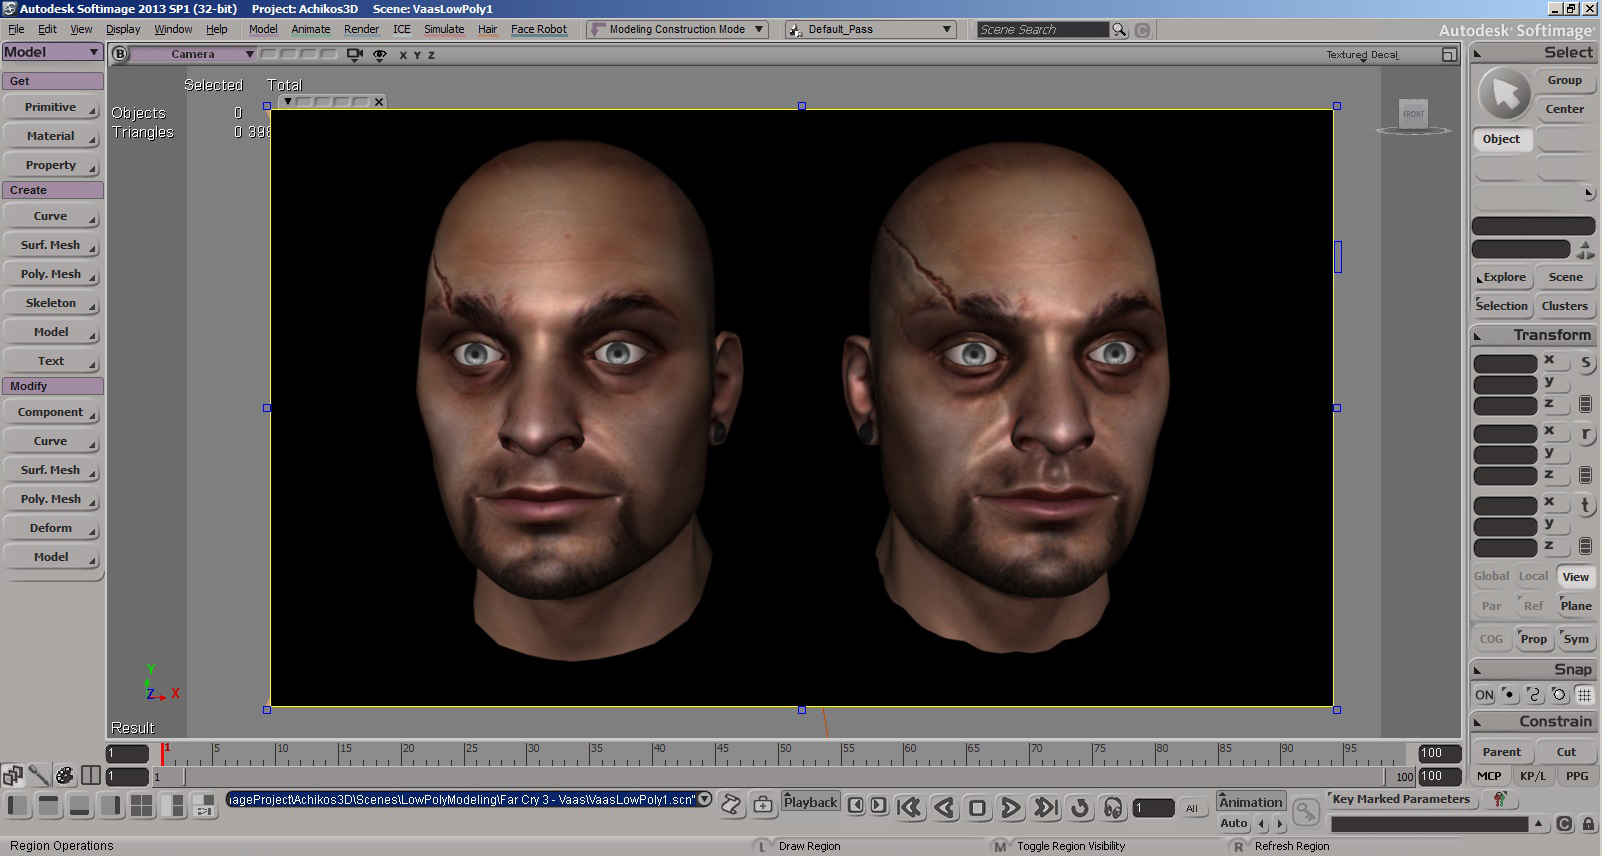Open the Camera view dropdown
Screen dimensions: 1602x856
[193, 54]
